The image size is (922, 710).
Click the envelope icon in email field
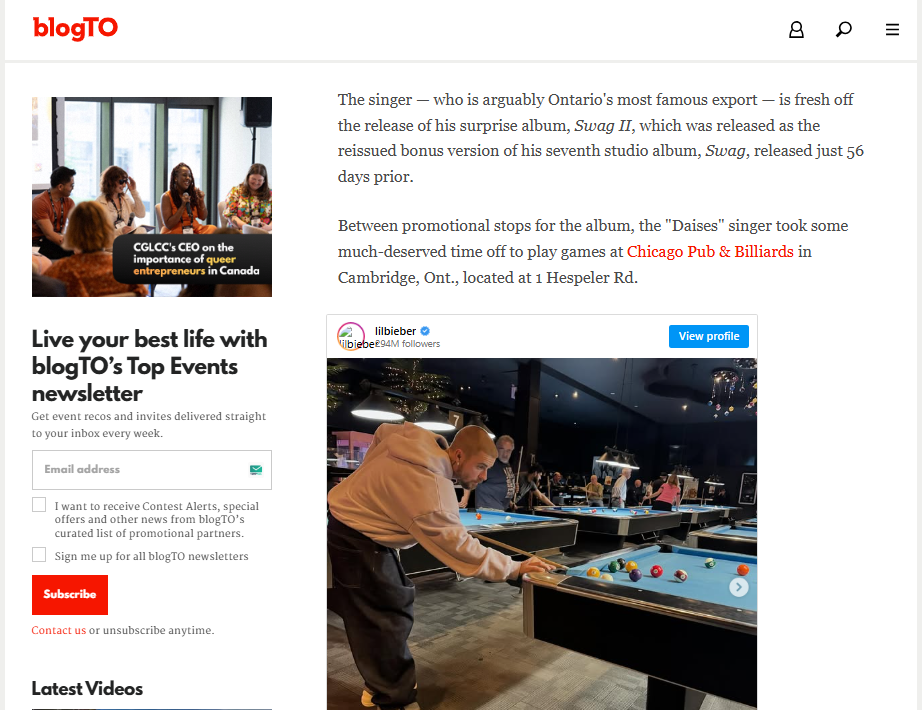tap(256, 469)
